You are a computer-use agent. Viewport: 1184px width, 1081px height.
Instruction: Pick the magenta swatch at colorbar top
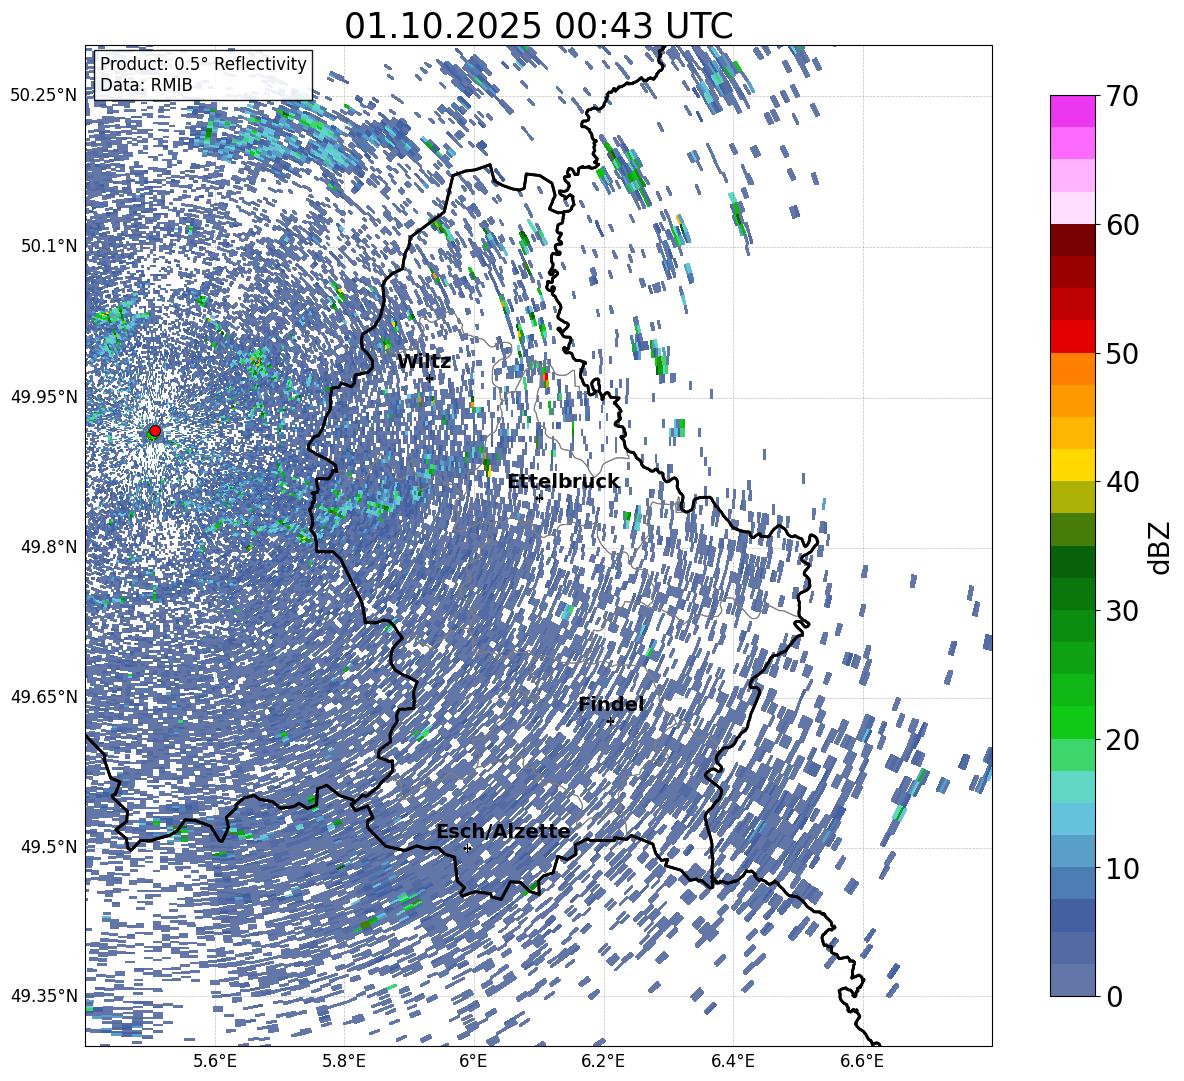point(1072,111)
